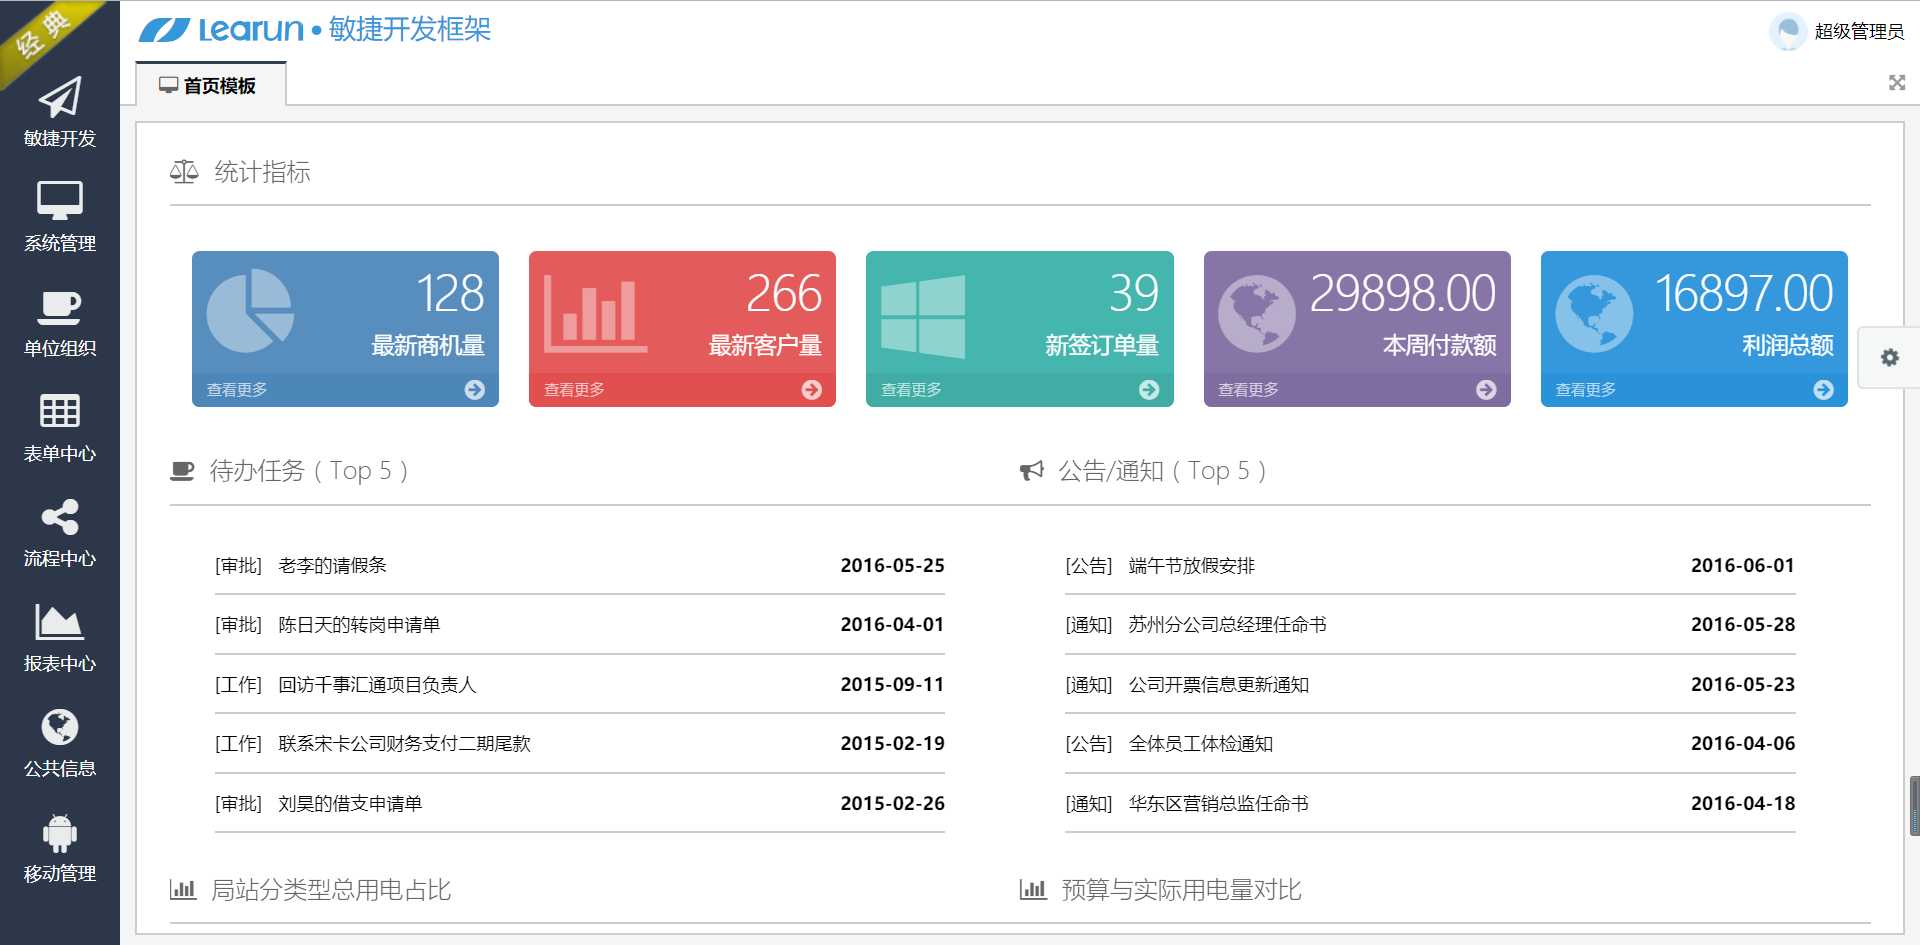The image size is (1920, 945).
Task: Toggle fullscreen expand icon at top right
Action: click(x=1896, y=82)
